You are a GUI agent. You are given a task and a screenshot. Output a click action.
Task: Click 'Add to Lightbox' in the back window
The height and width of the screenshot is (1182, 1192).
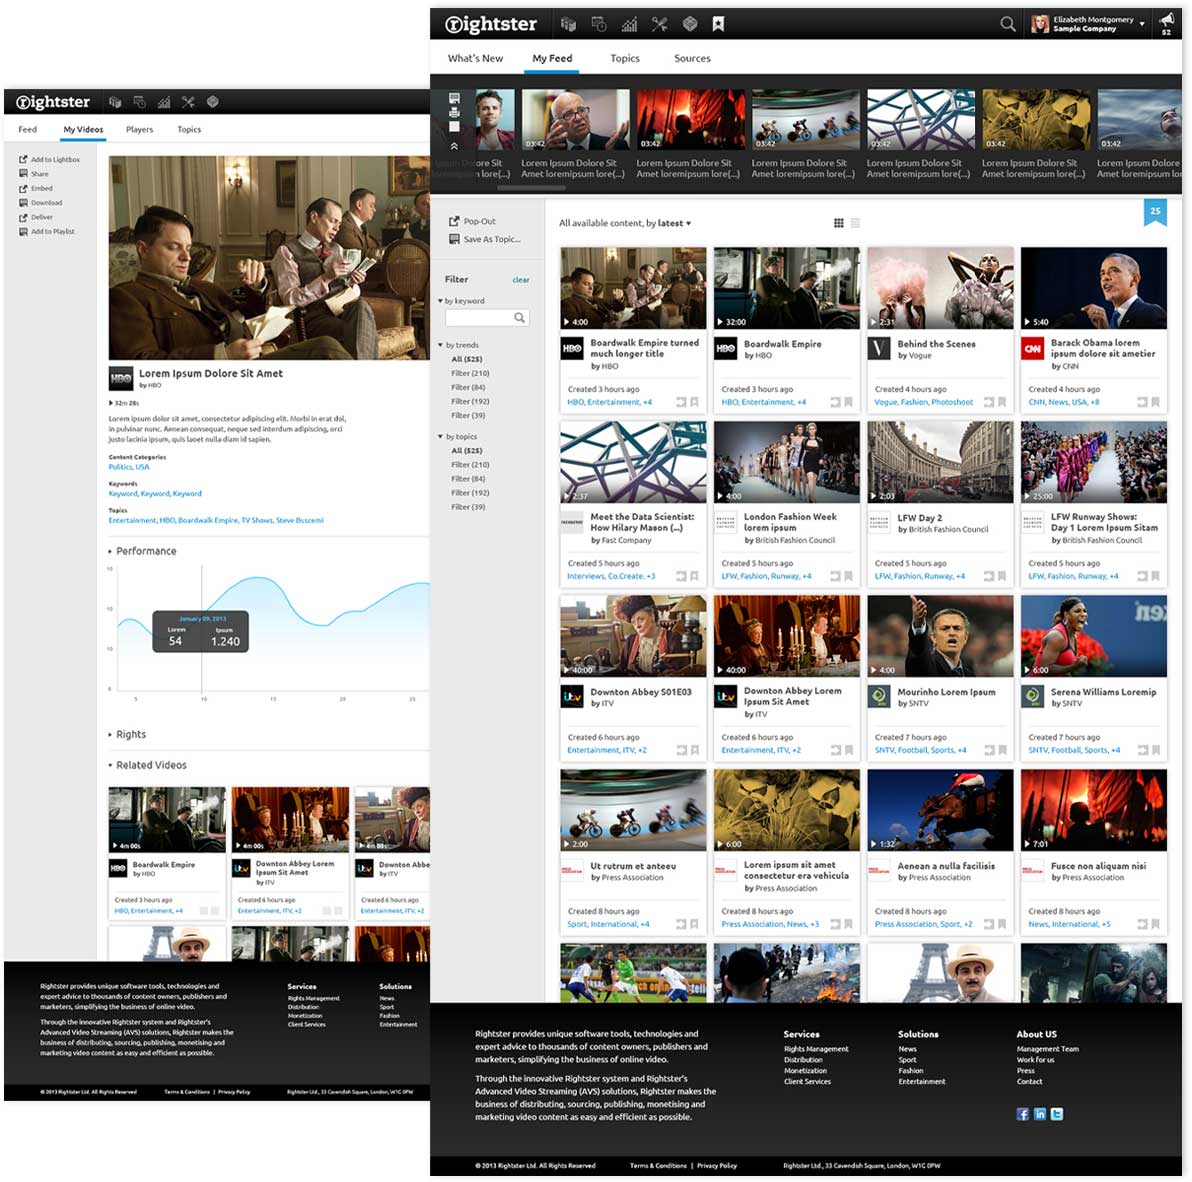(x=49, y=160)
